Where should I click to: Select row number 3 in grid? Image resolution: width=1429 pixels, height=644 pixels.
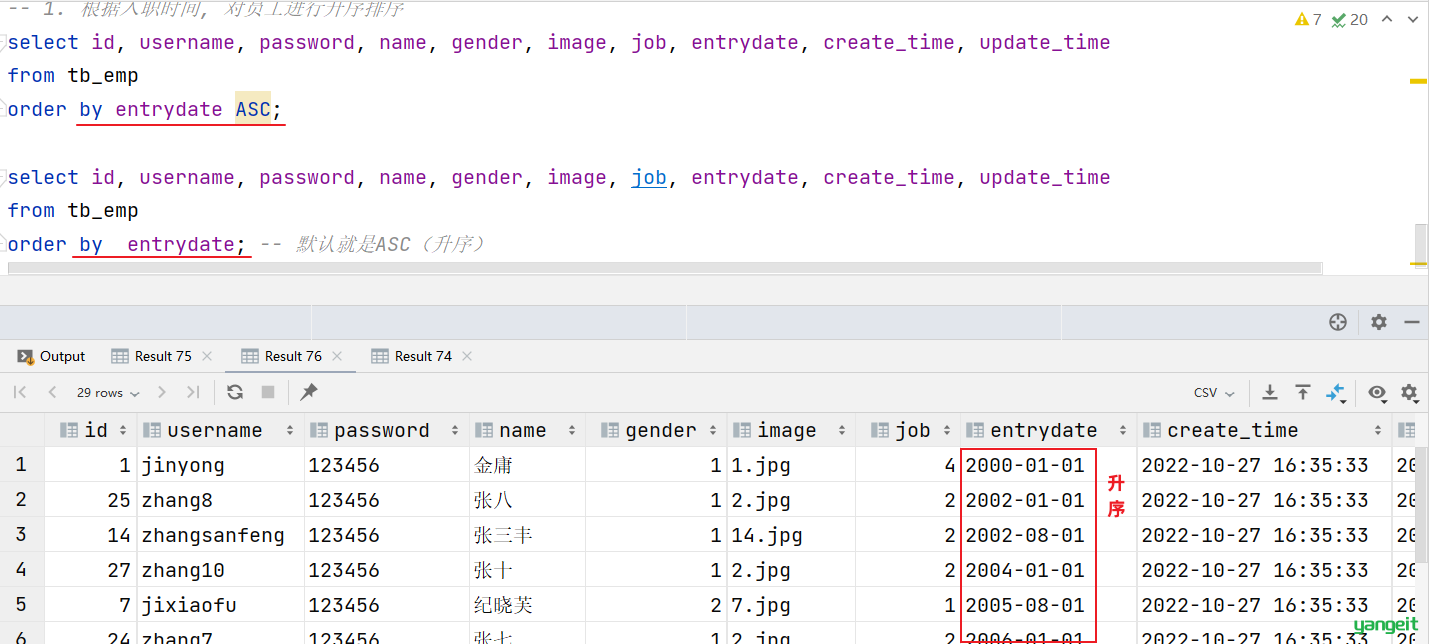point(21,535)
